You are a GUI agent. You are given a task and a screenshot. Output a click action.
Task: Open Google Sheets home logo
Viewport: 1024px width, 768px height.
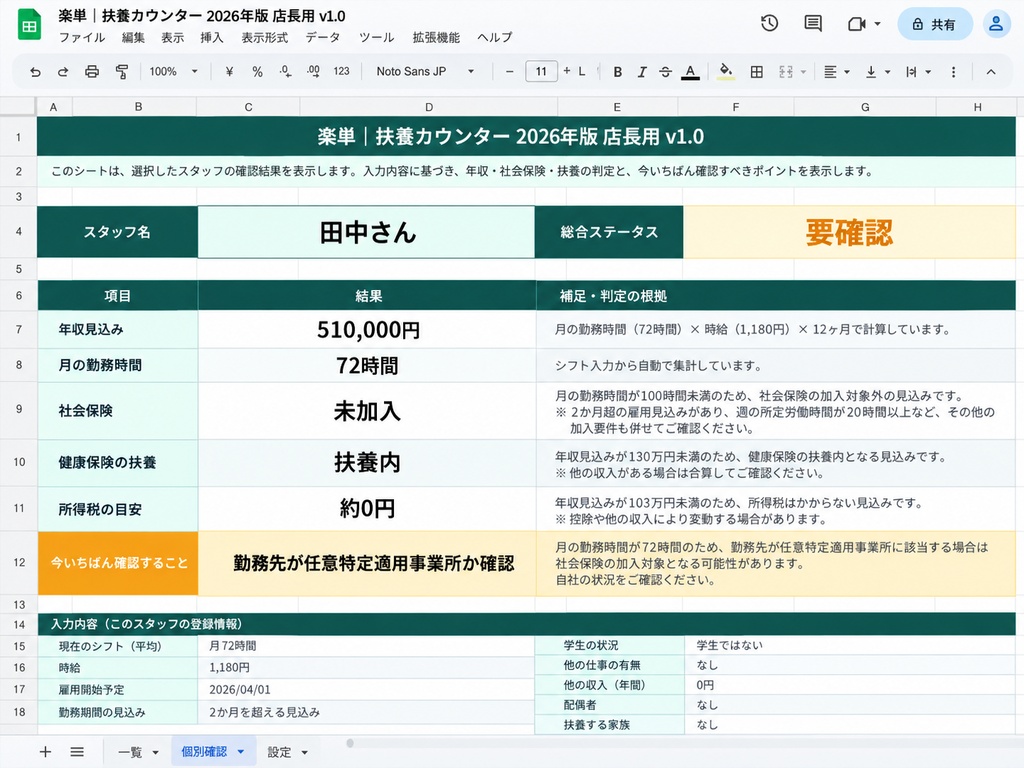[x=29, y=25]
